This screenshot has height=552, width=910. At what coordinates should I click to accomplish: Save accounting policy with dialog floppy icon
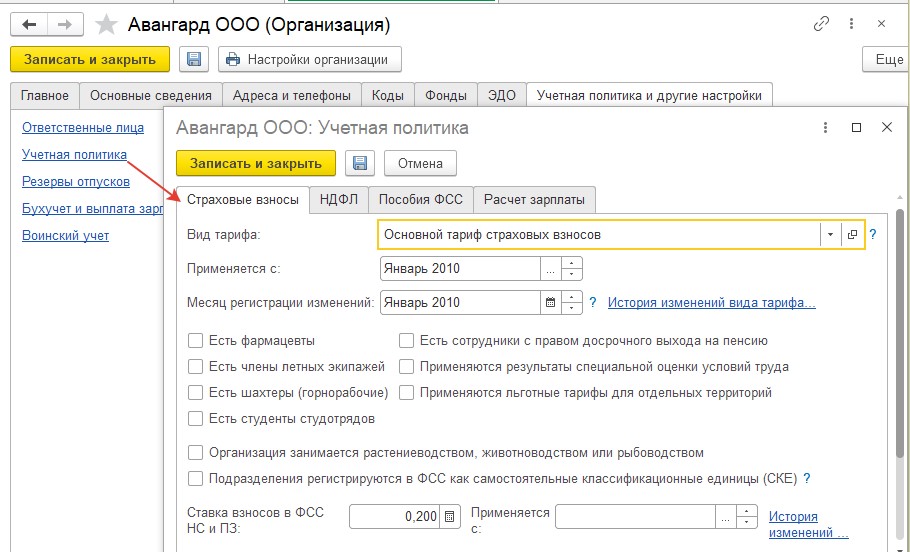(360, 164)
